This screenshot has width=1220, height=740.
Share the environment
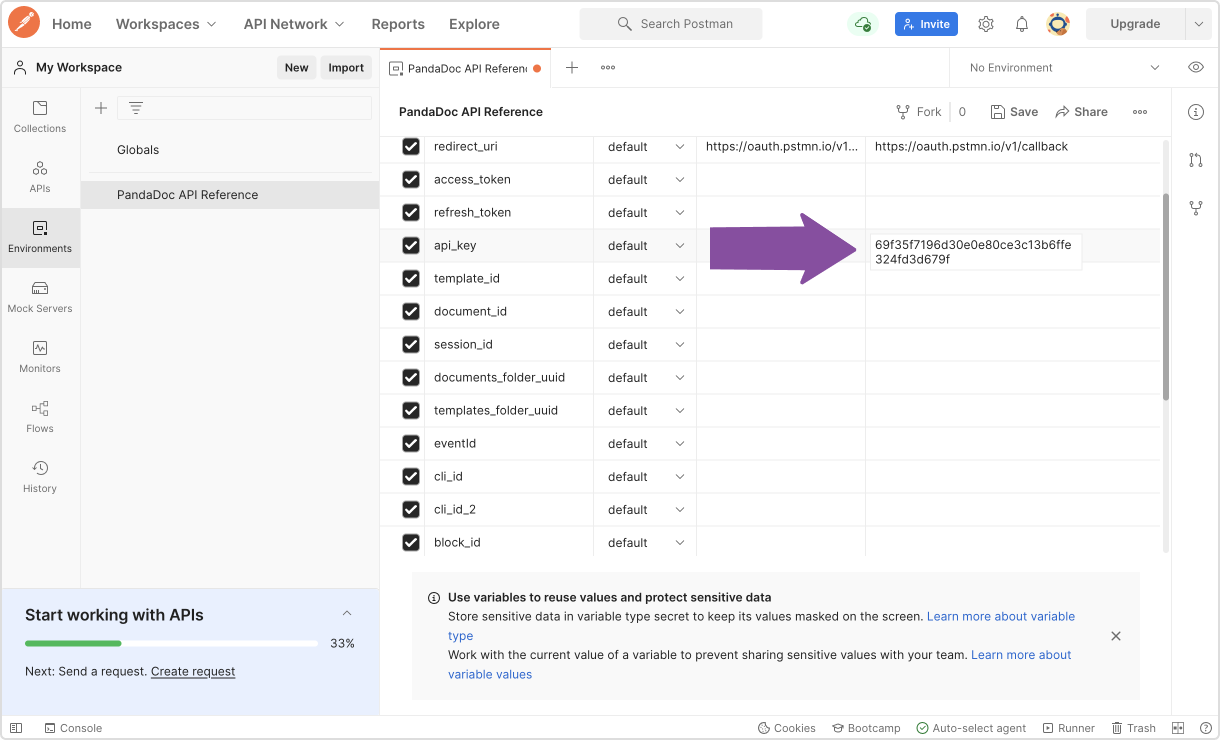pyautogui.click(x=1082, y=112)
